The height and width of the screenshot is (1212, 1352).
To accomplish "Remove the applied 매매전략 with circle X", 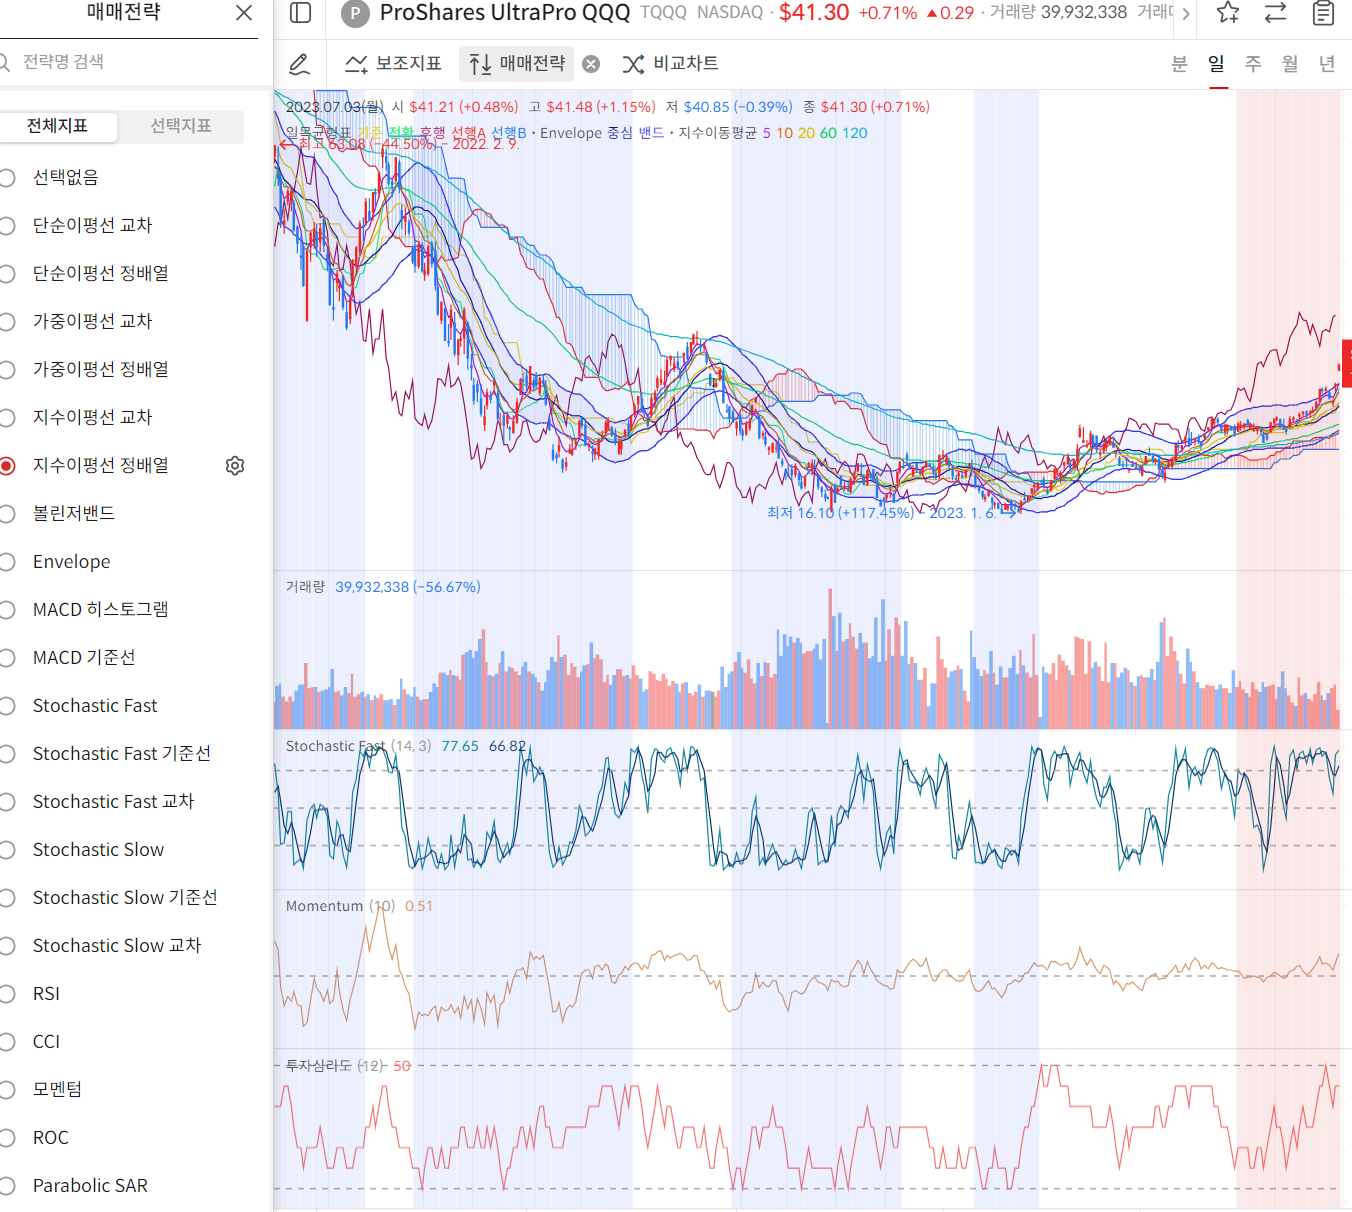I will 591,64.
